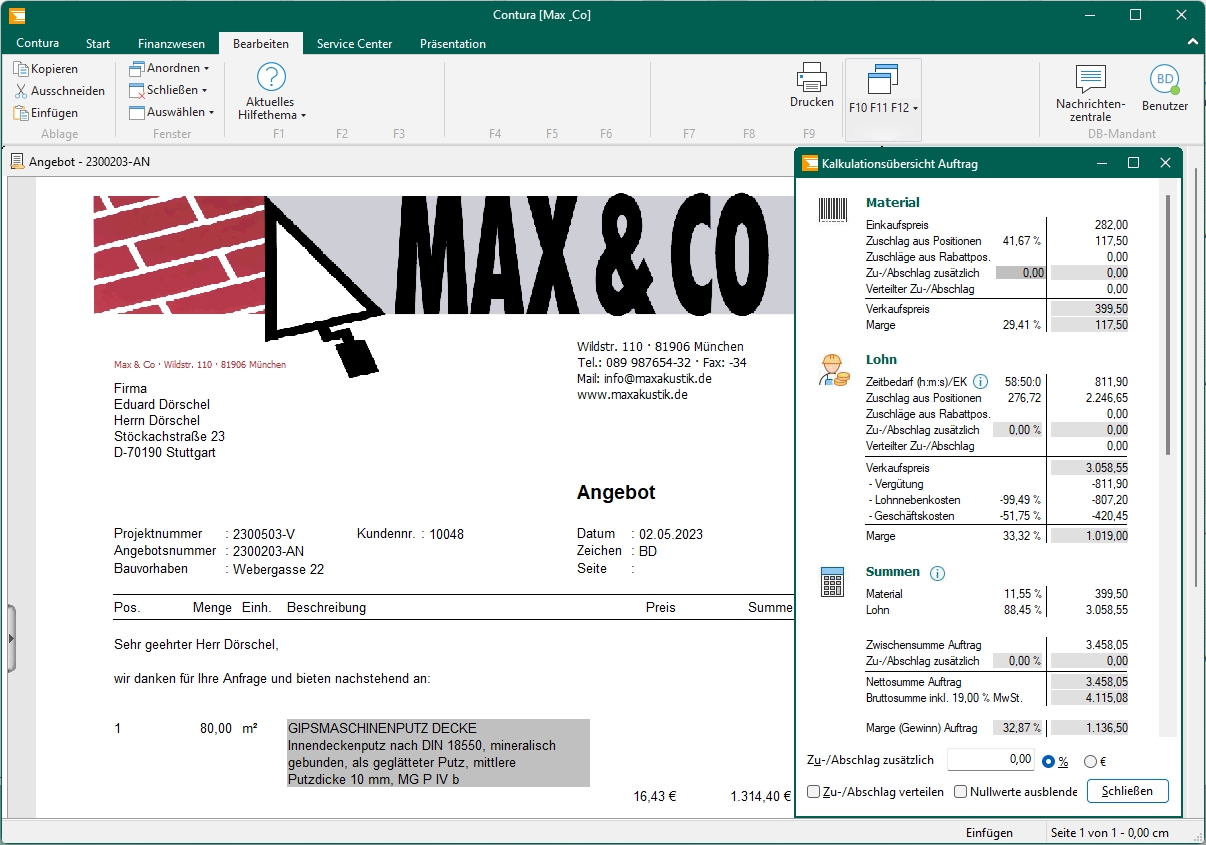Click the Benutzer BD avatar icon
The image size is (1206, 845).
point(1164,79)
